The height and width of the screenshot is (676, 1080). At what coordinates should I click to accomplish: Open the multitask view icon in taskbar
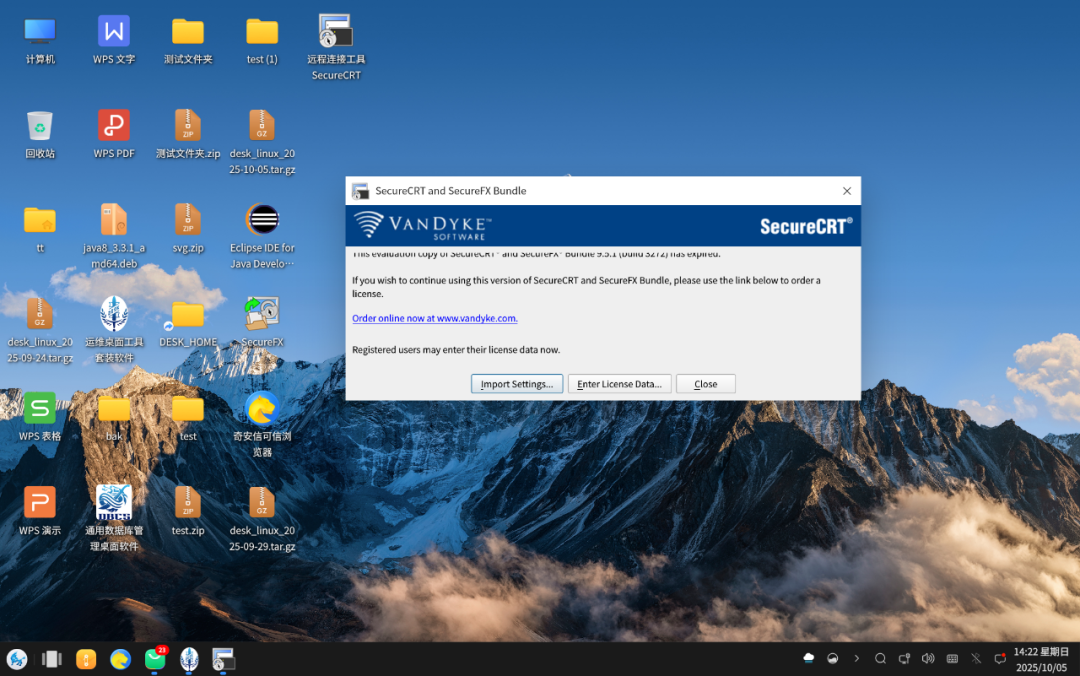(x=52, y=659)
